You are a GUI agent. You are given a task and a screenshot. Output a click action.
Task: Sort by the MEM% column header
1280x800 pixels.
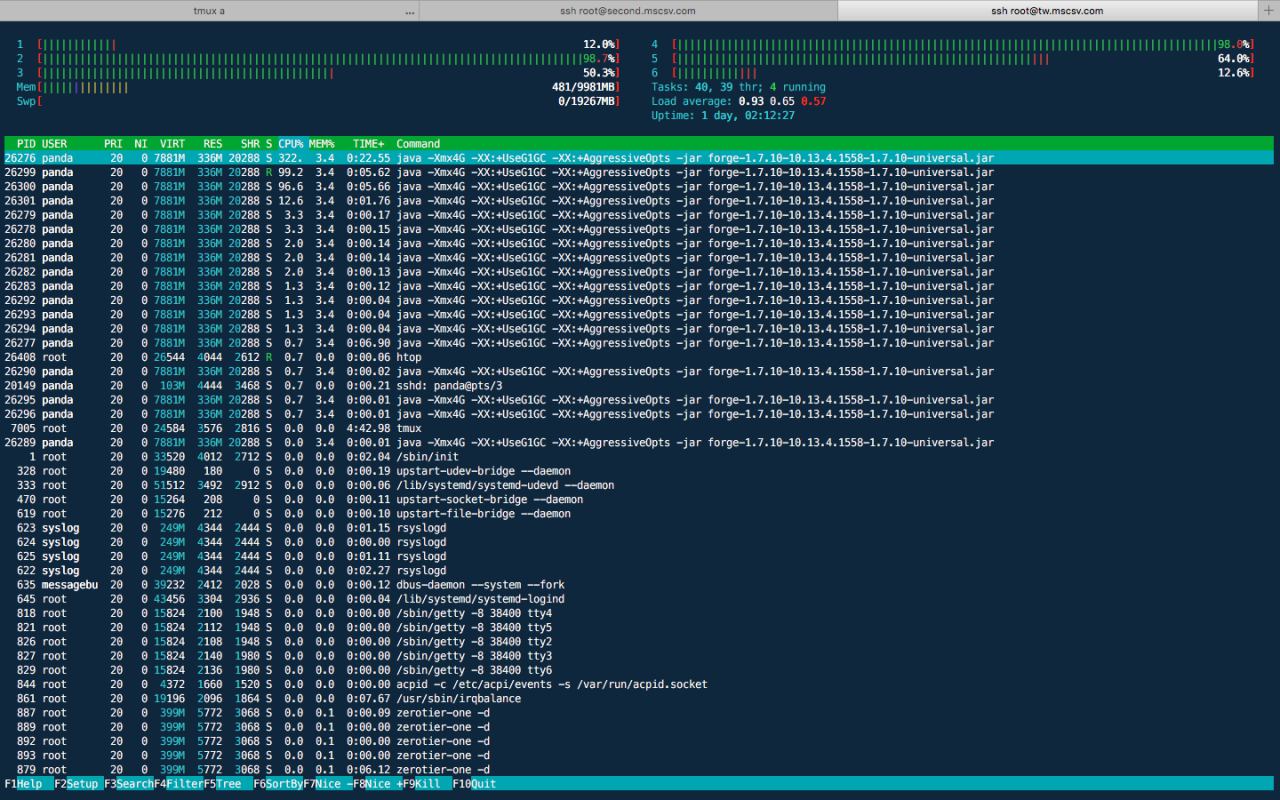point(321,144)
